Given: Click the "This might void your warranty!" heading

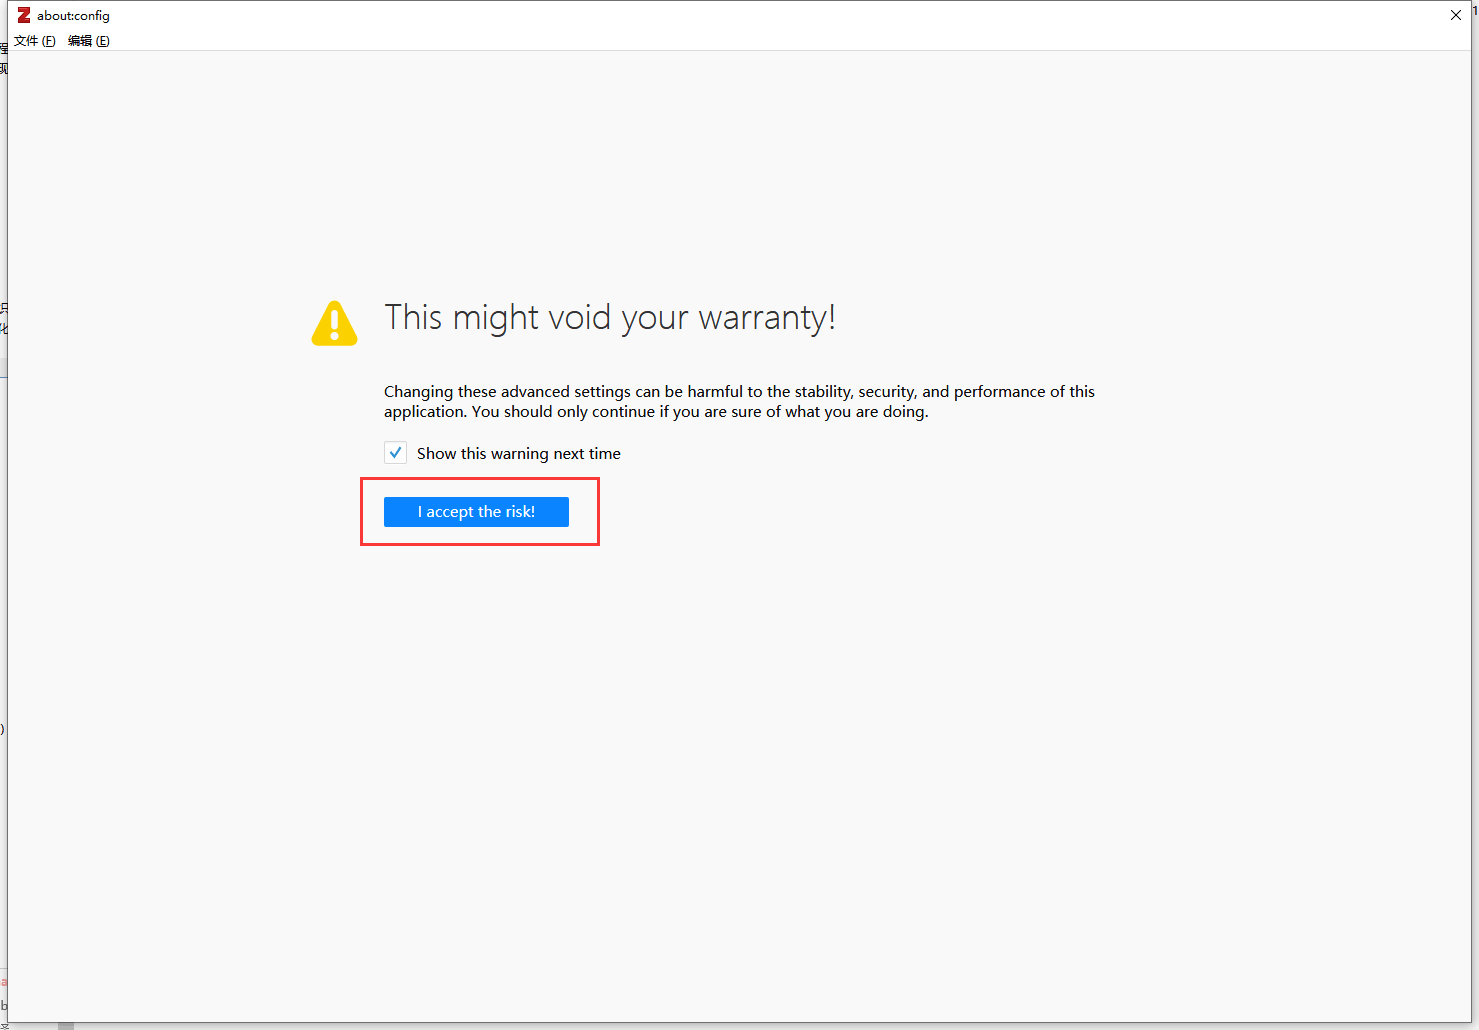Looking at the screenshot, I should tap(609, 318).
